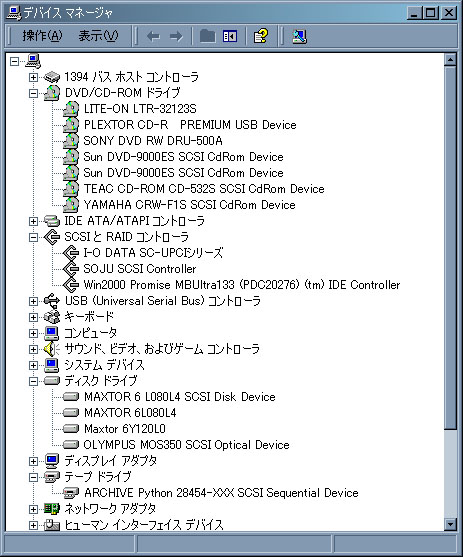Collapse the SCSI と RAID コントローラ node

tap(33, 237)
